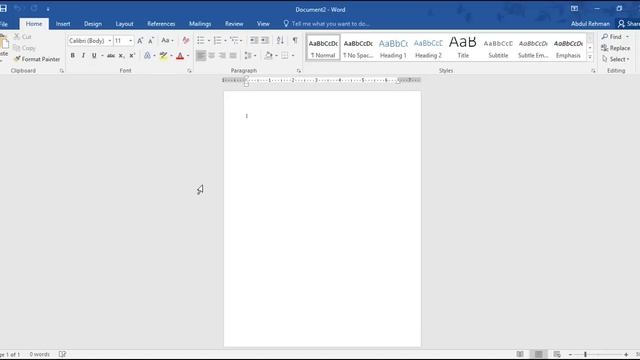The width and height of the screenshot is (640, 360).
Task: Switch to Read Mode view icon
Action: point(520,354)
